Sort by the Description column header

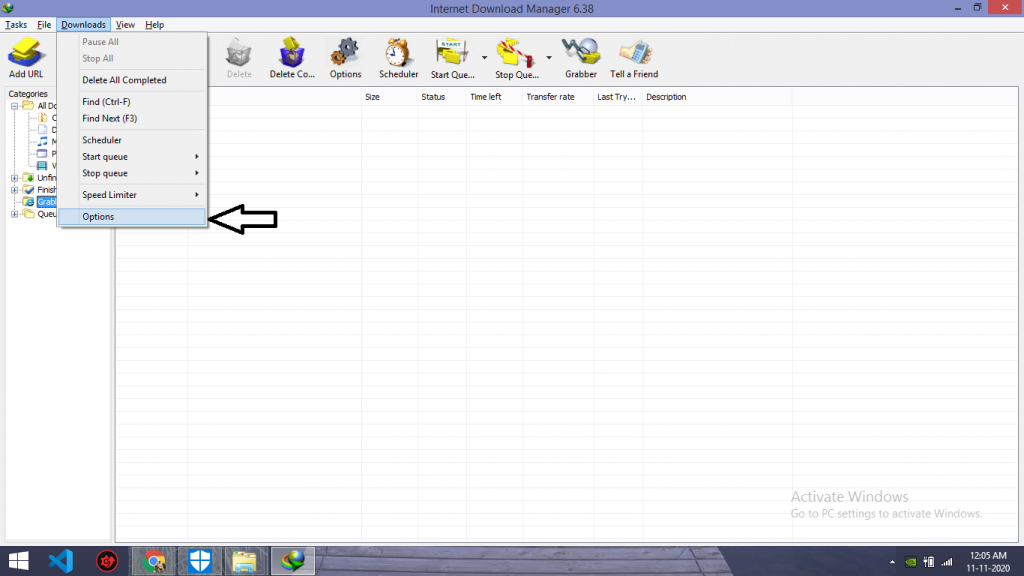717,97
